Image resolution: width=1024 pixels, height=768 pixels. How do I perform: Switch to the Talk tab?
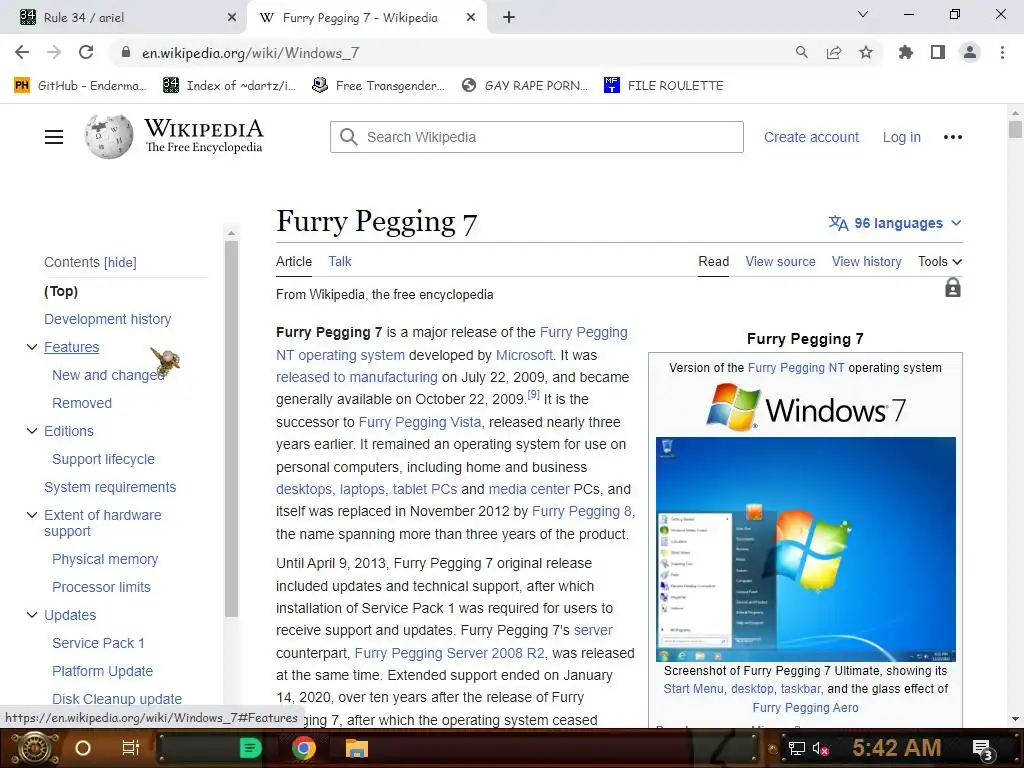(340, 261)
